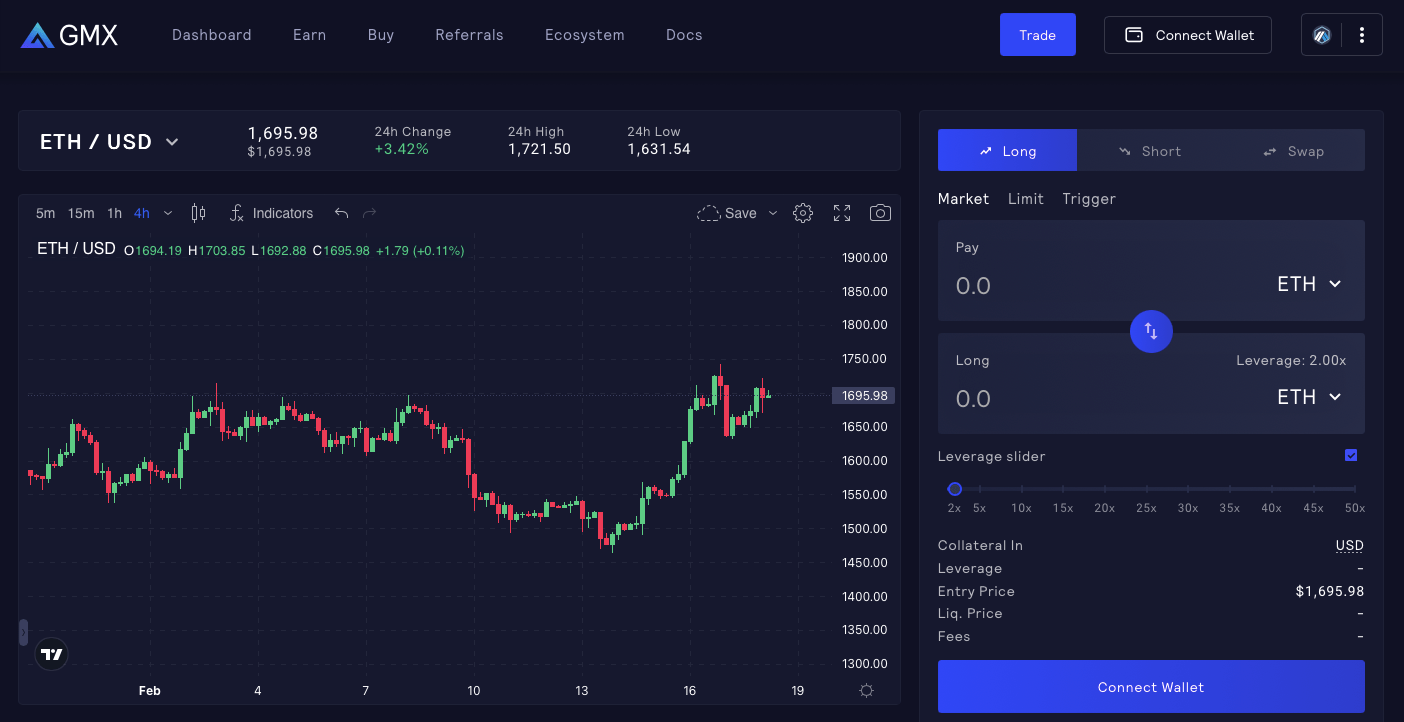This screenshot has height=722, width=1404.
Task: Click the candlestick chart style icon
Action: [x=198, y=213]
